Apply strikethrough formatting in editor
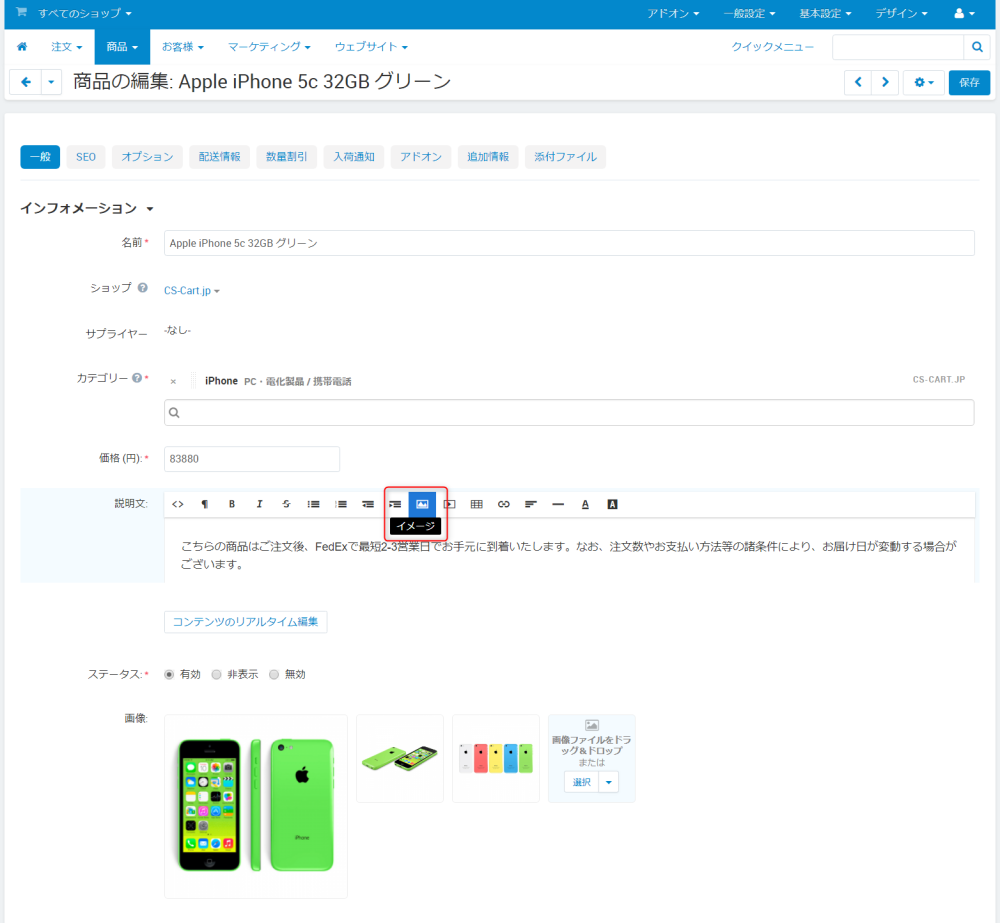The height and width of the screenshot is (923, 1000). click(286, 504)
